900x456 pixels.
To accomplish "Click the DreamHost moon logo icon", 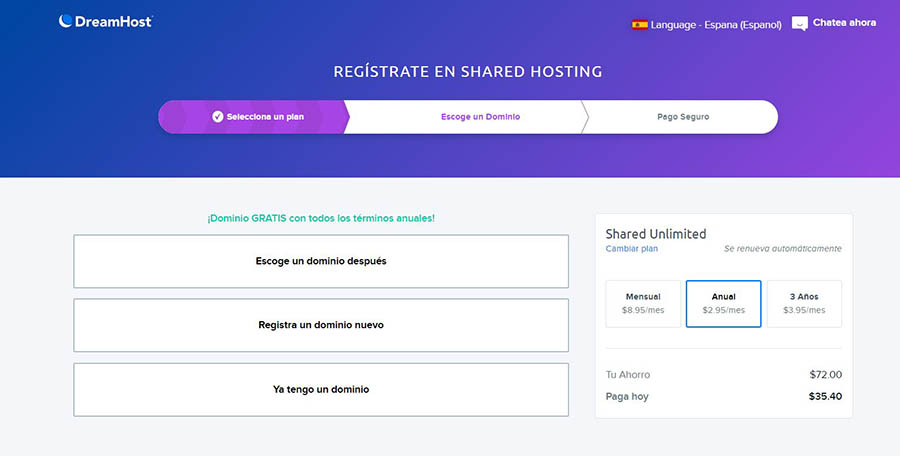I will (x=65, y=21).
